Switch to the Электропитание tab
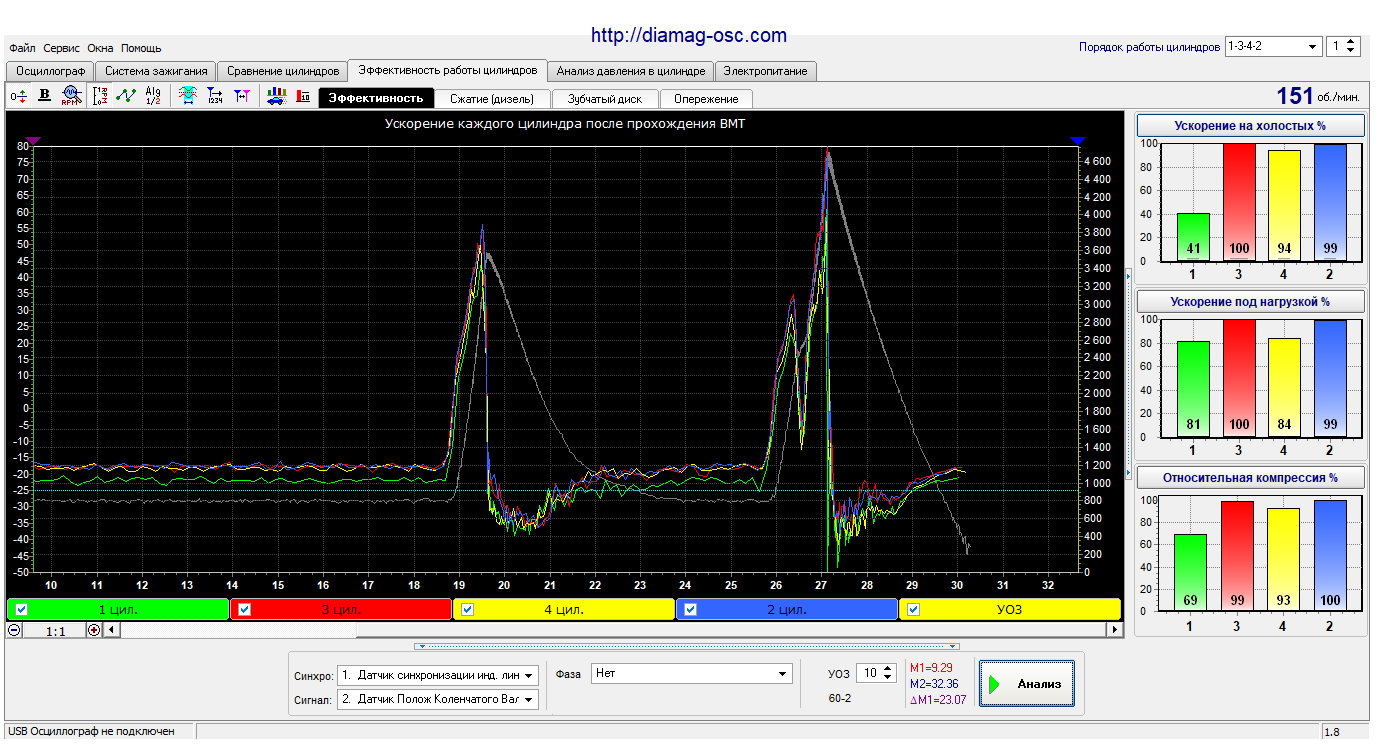The width and height of the screenshot is (1382, 744). pos(766,71)
